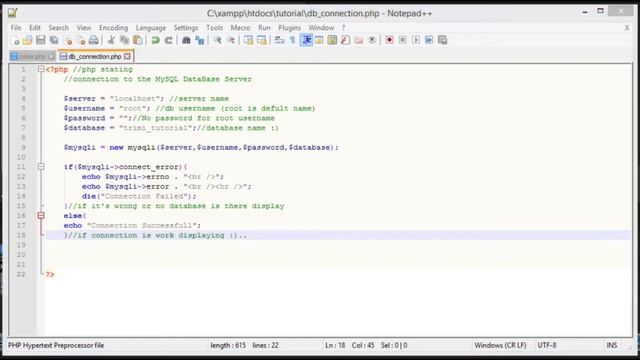This screenshot has height=360, width=640.
Task: Click the Redo arrow icon
Action: (168, 40)
